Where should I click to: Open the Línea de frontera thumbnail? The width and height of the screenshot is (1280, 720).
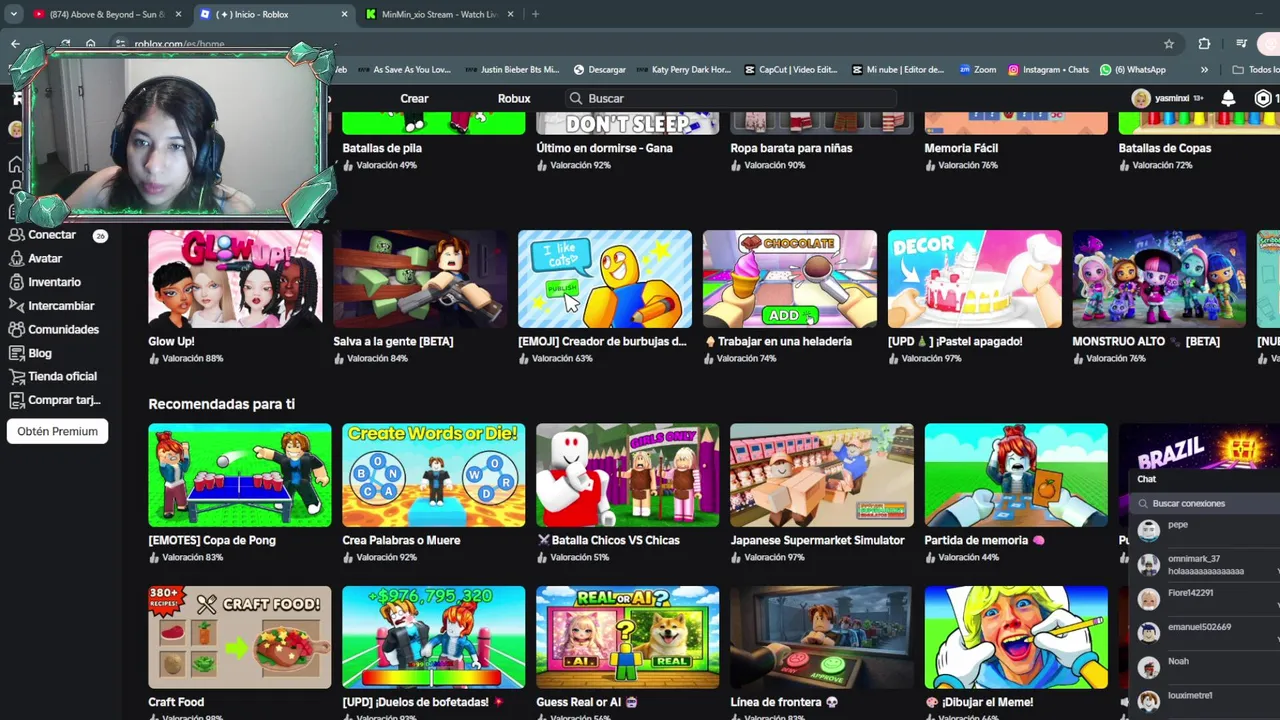pos(822,637)
